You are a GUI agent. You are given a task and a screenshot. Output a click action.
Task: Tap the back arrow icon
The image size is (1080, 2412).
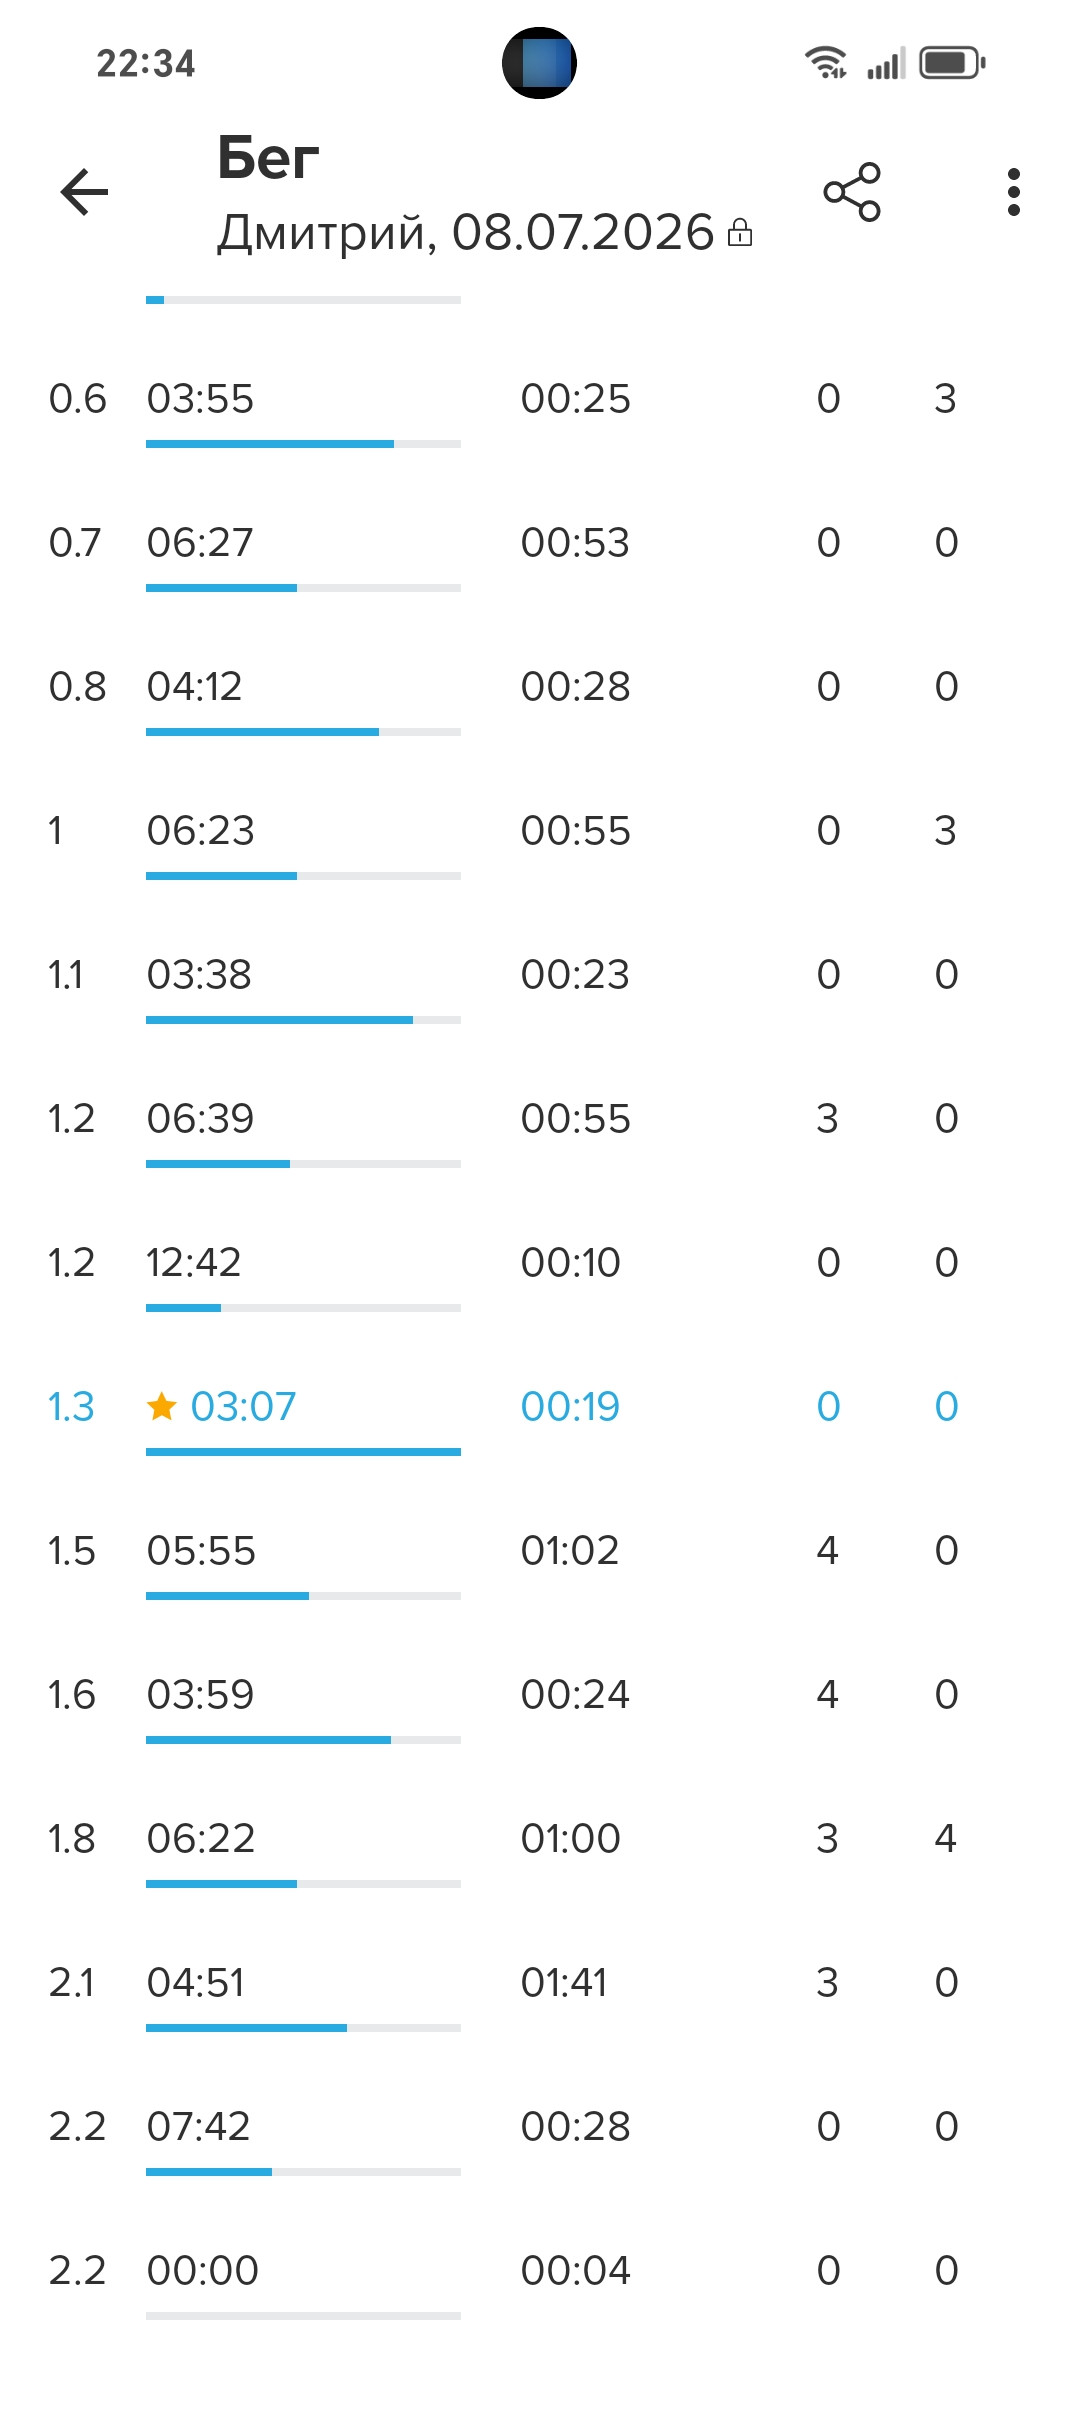[x=84, y=192]
